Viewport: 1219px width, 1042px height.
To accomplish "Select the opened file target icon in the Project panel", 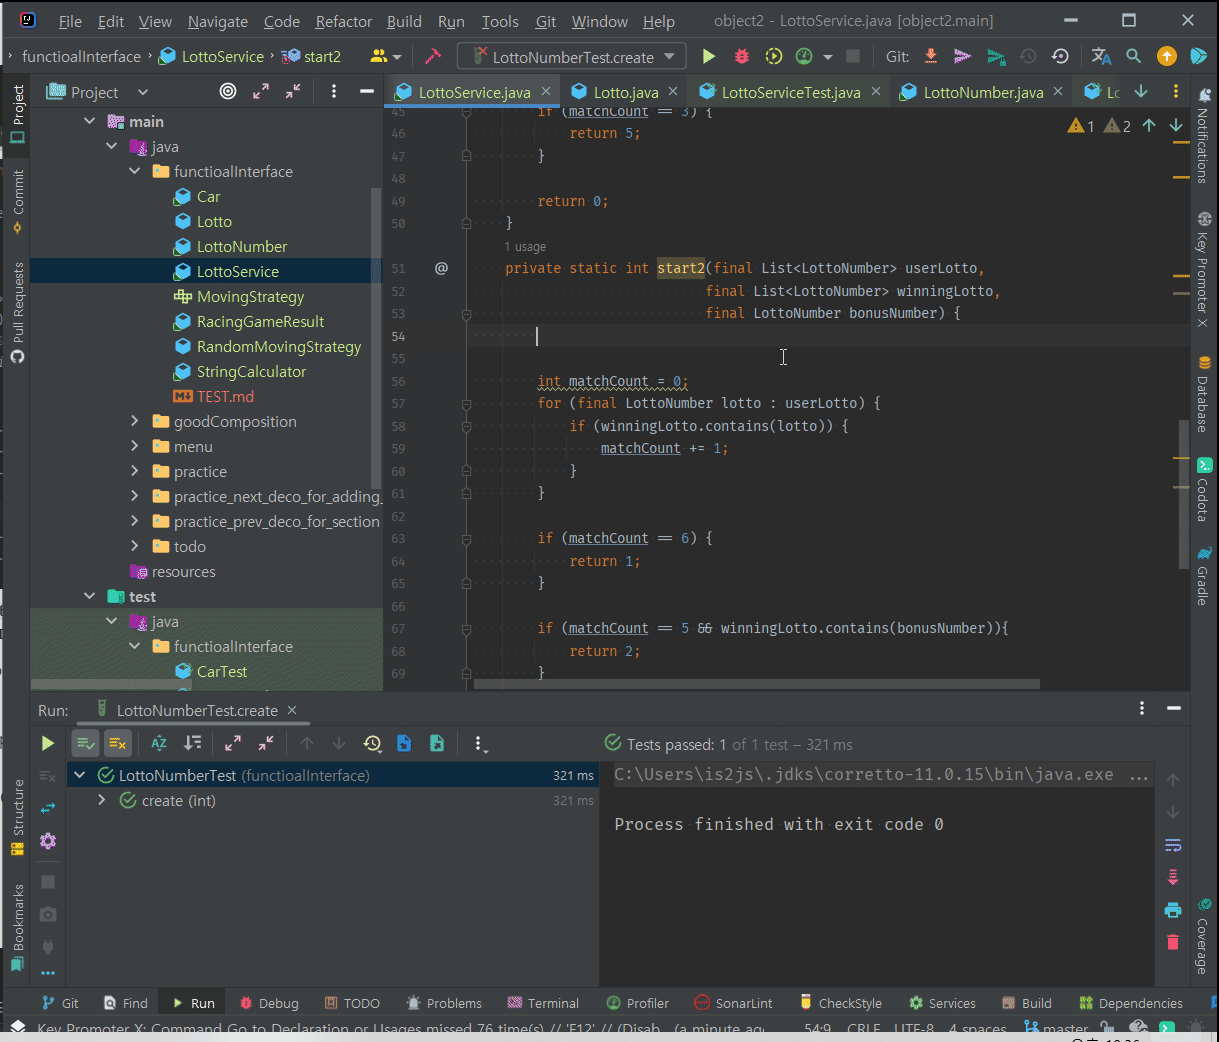I will click(x=228, y=92).
